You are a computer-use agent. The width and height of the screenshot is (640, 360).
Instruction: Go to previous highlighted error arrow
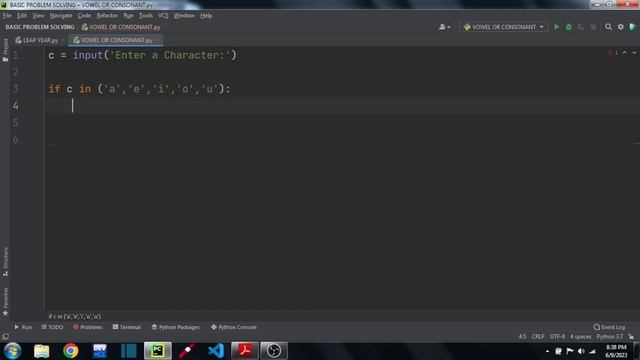tap(625, 53)
